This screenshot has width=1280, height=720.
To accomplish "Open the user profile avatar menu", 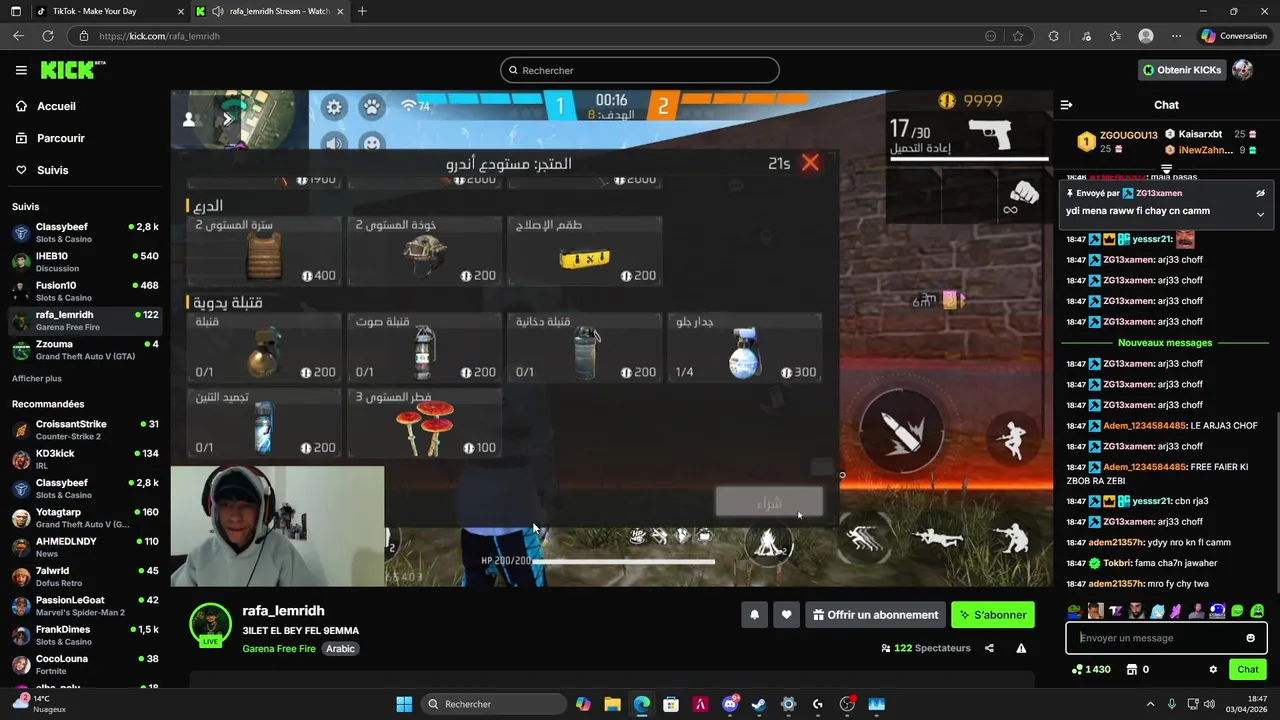I will [x=1242, y=70].
